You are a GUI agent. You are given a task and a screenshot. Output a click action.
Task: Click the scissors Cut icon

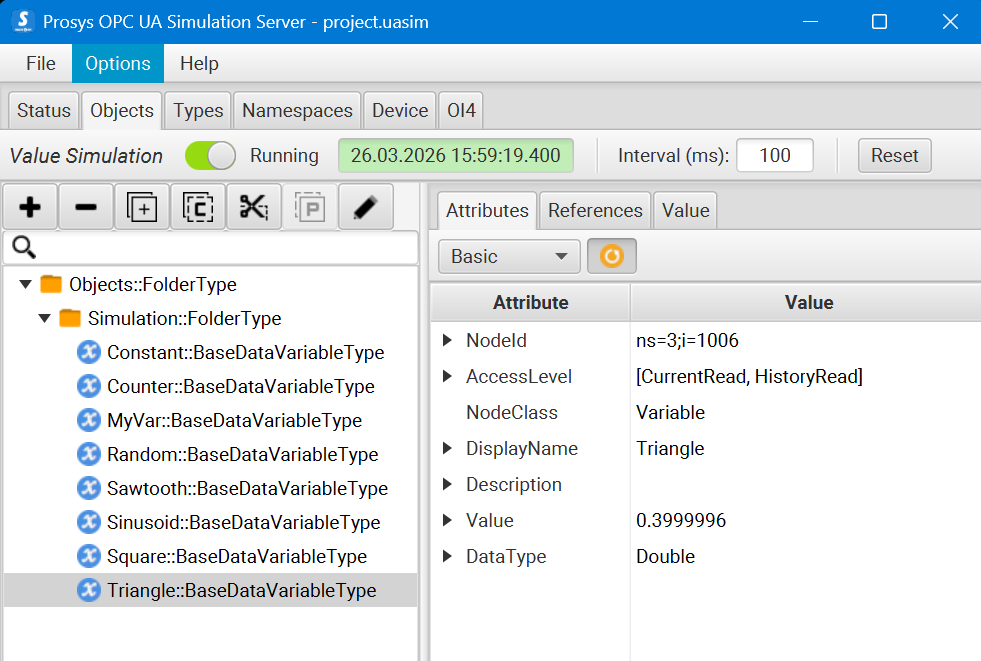[x=254, y=207]
